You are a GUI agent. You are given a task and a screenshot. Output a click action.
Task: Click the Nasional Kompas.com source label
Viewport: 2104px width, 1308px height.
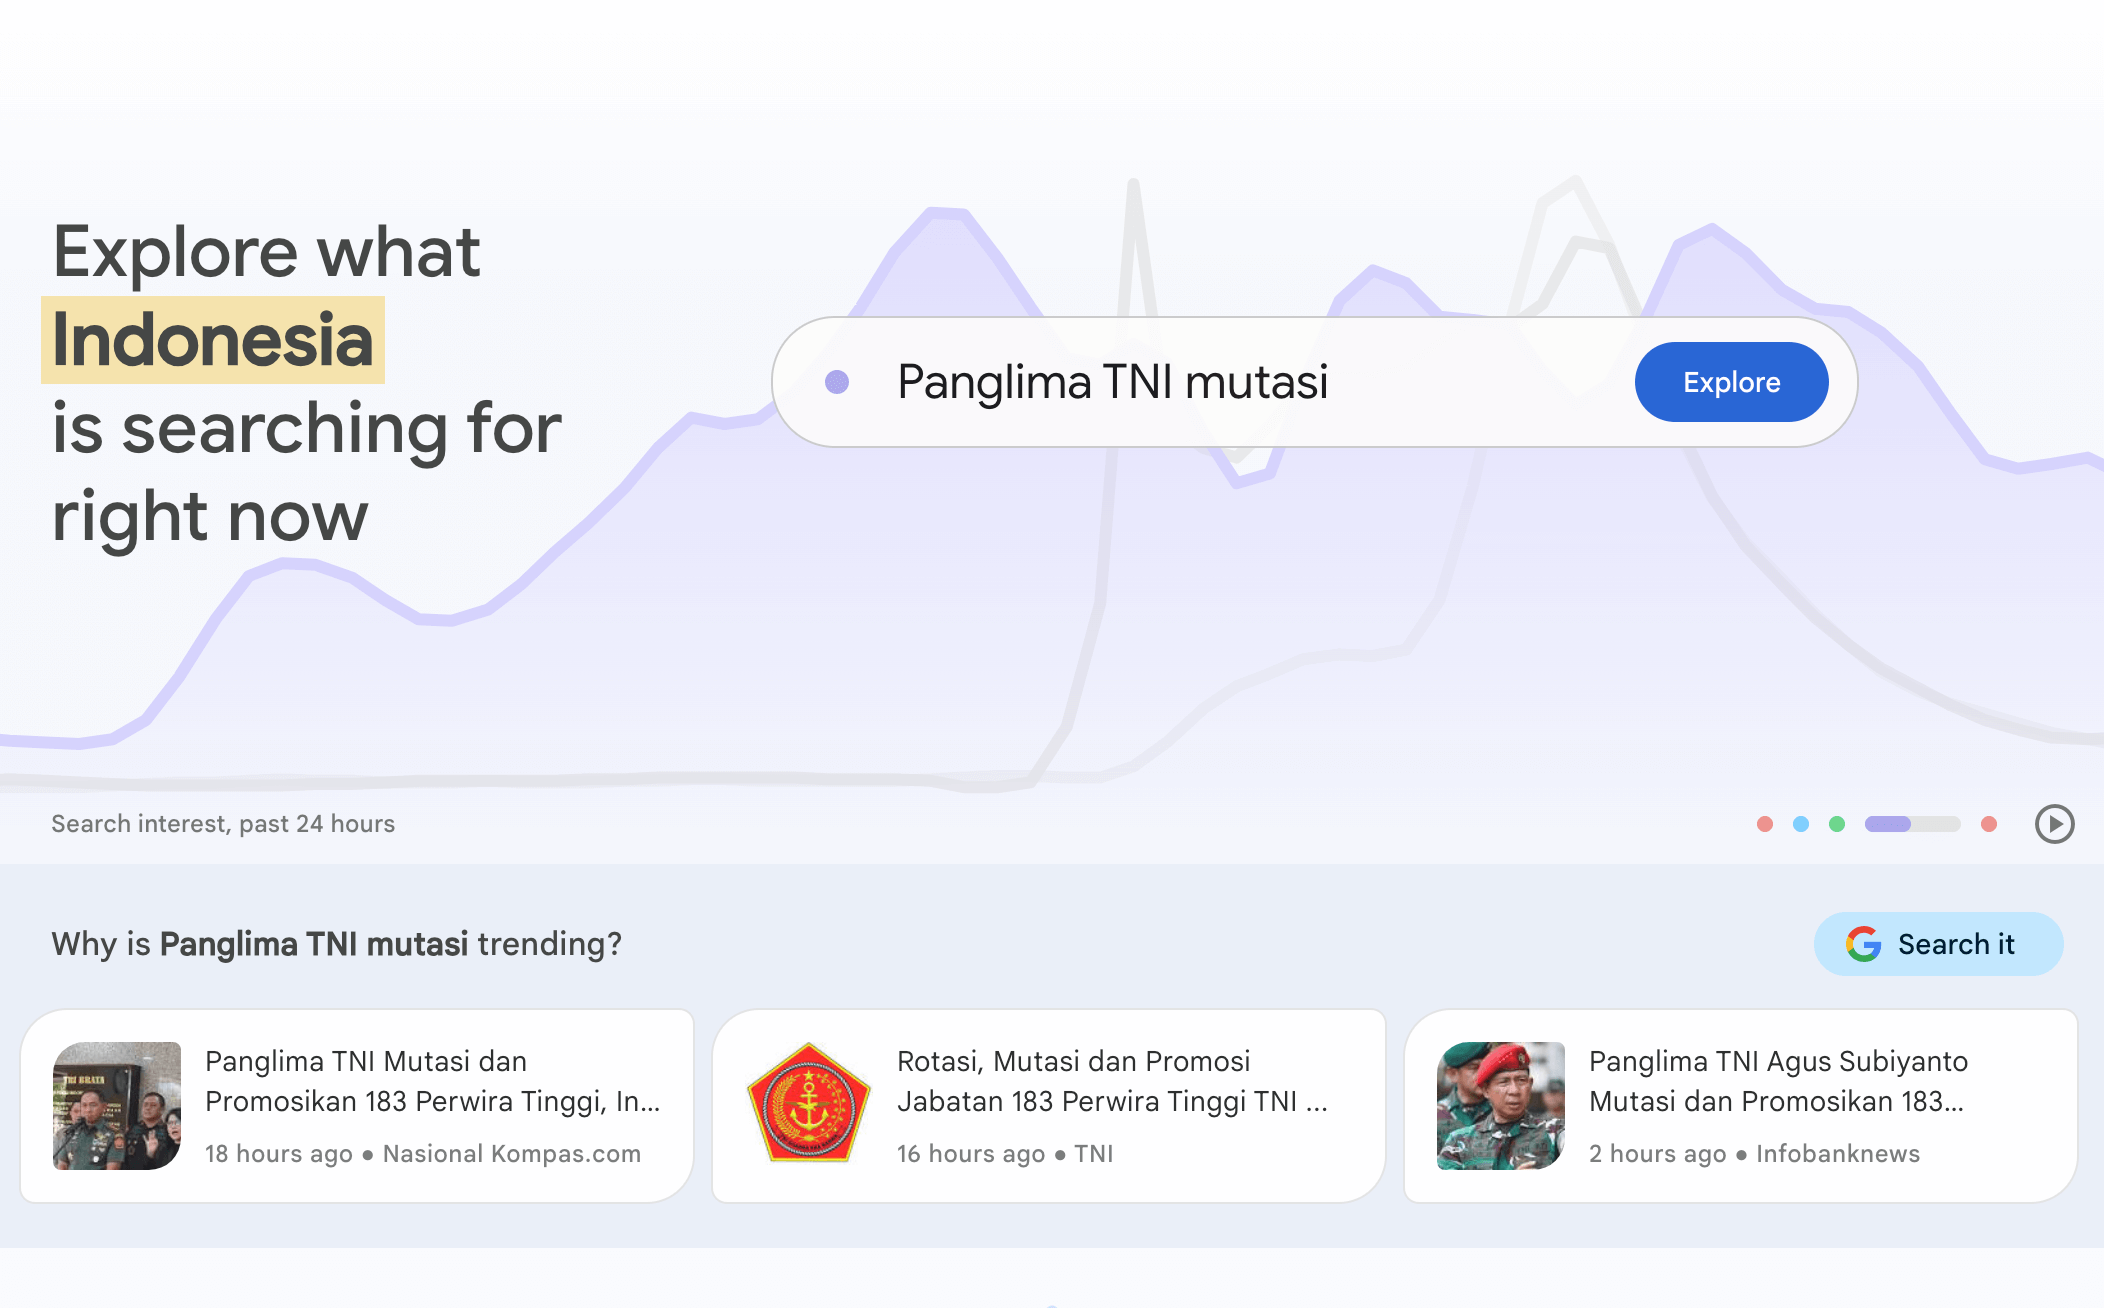pyautogui.click(x=511, y=1154)
